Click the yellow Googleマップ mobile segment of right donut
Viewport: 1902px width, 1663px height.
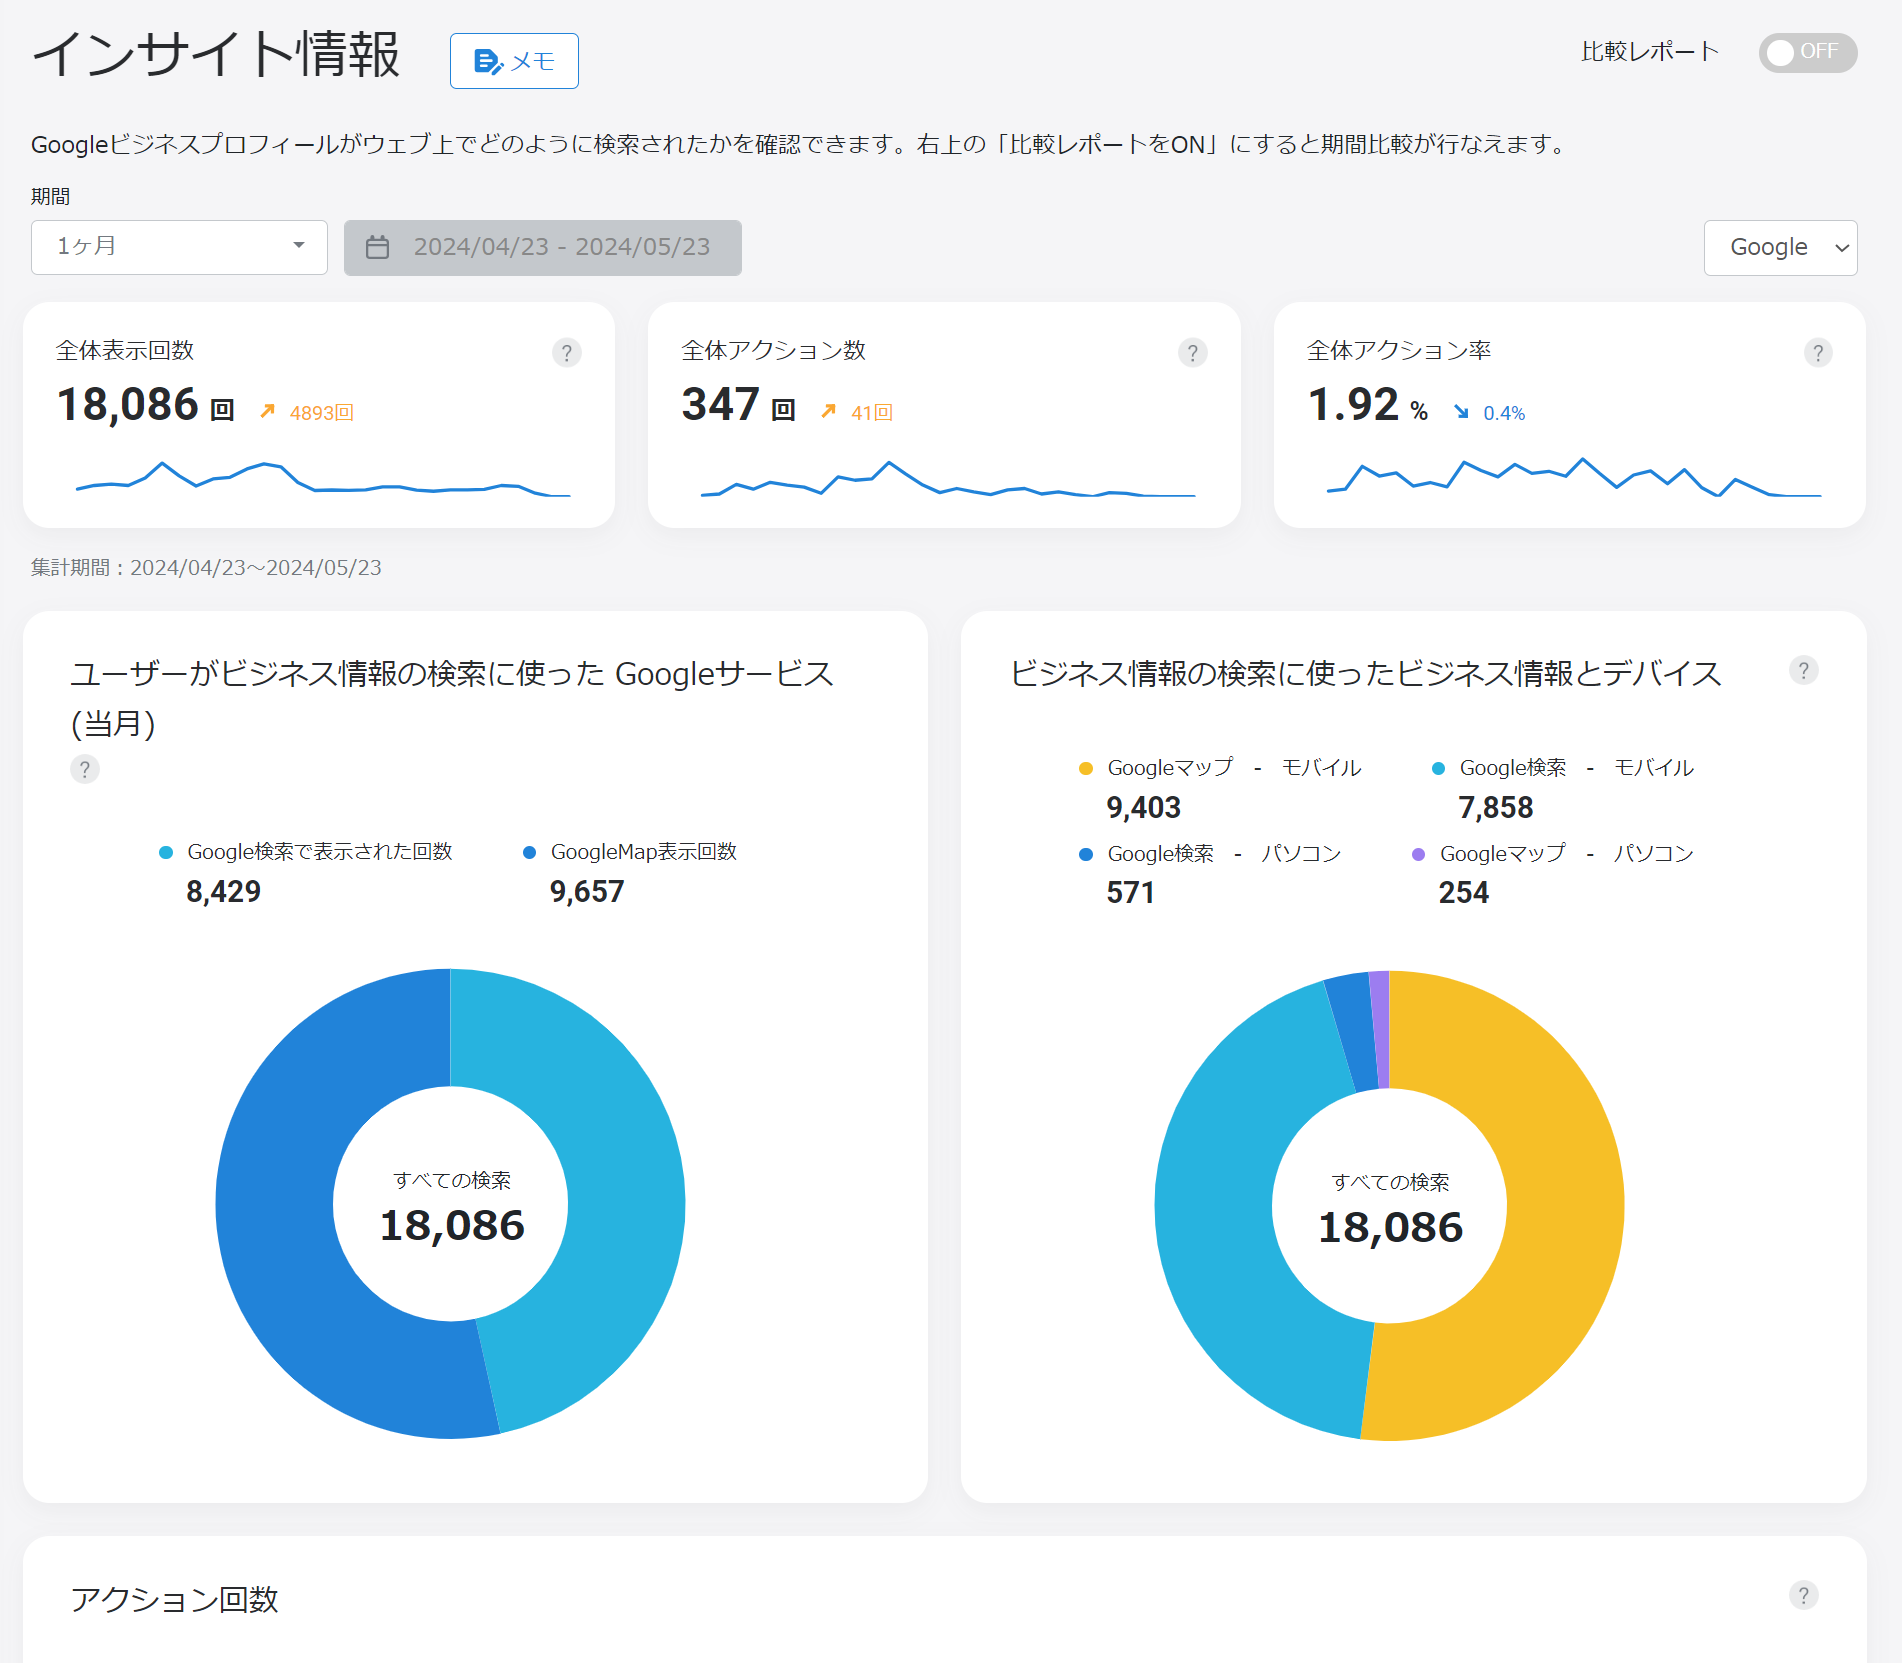tap(1565, 1210)
